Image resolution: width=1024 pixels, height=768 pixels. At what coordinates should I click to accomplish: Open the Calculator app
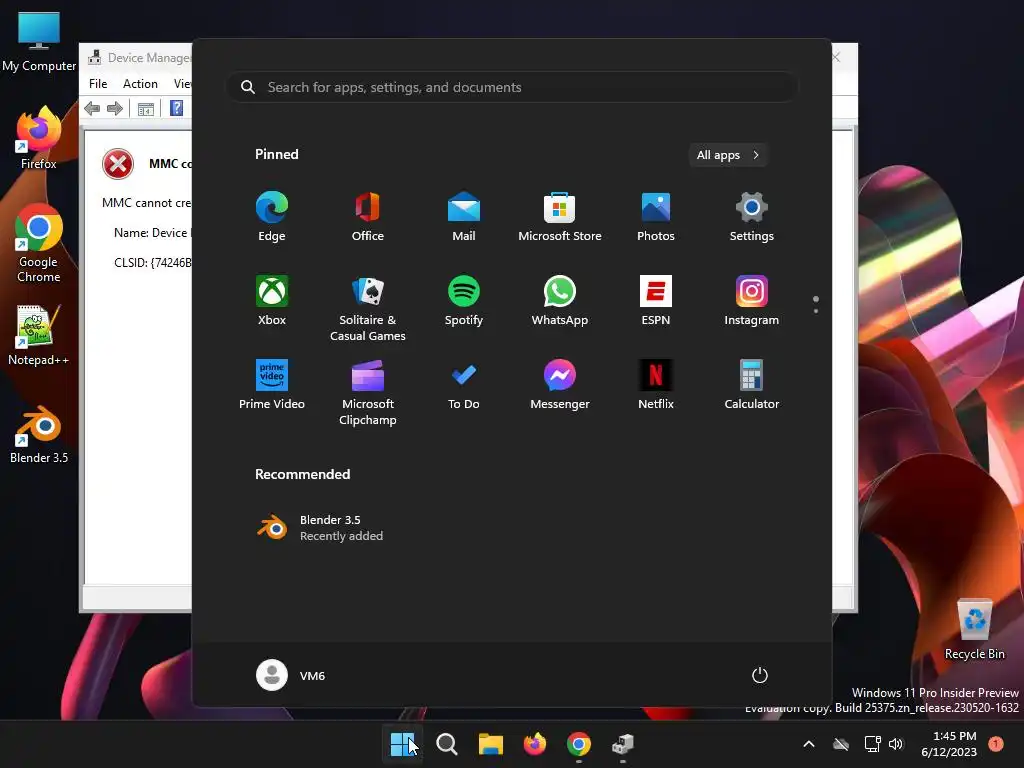pos(752,385)
